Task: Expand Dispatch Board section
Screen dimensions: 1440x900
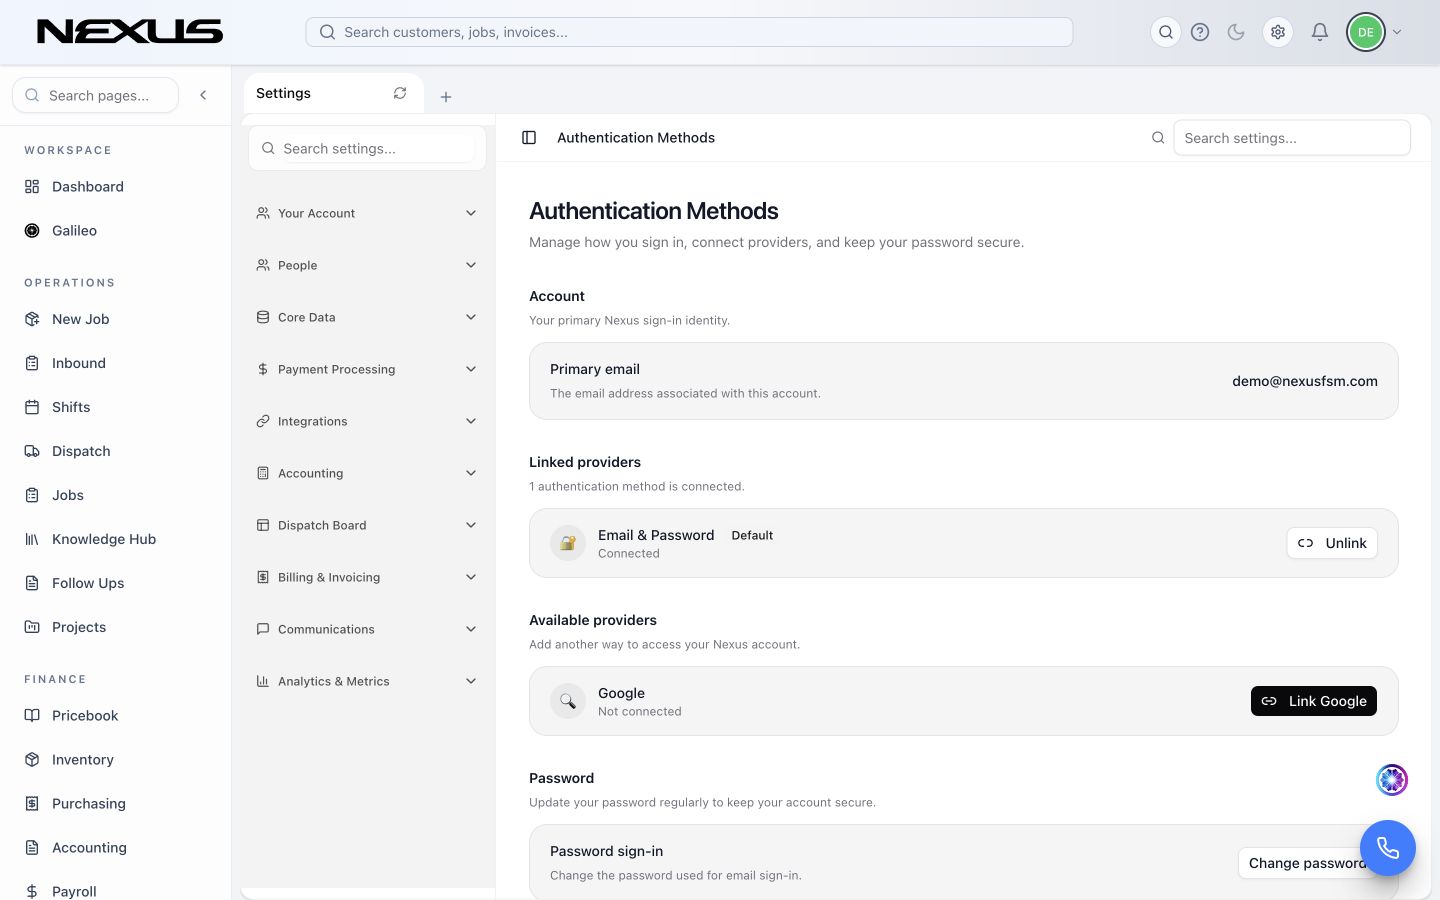Action: pos(367,525)
